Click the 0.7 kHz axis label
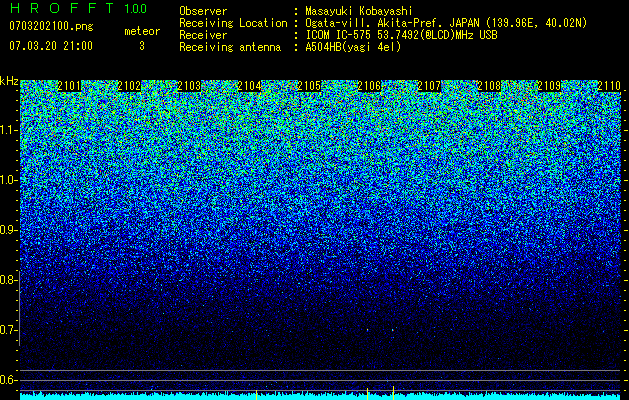 coord(8,330)
